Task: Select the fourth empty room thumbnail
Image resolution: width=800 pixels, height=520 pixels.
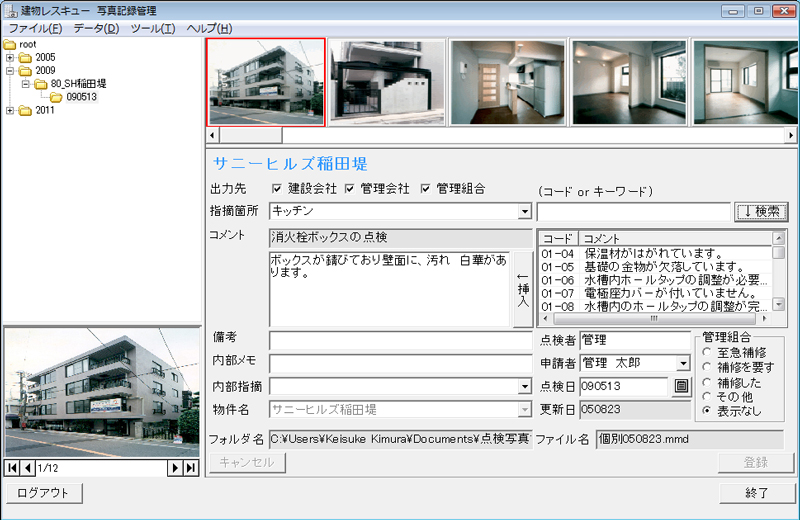Action: 630,82
